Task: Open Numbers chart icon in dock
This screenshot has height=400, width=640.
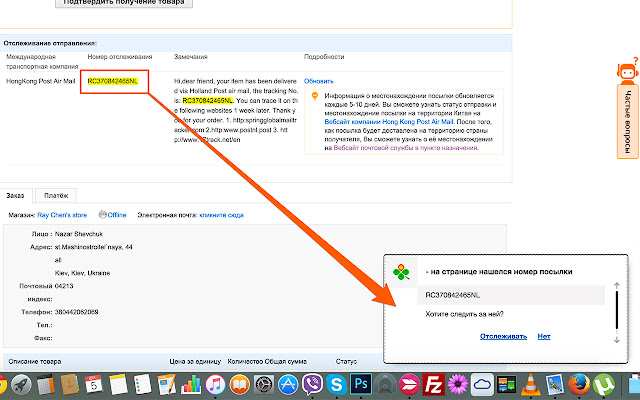Action: coord(191,384)
